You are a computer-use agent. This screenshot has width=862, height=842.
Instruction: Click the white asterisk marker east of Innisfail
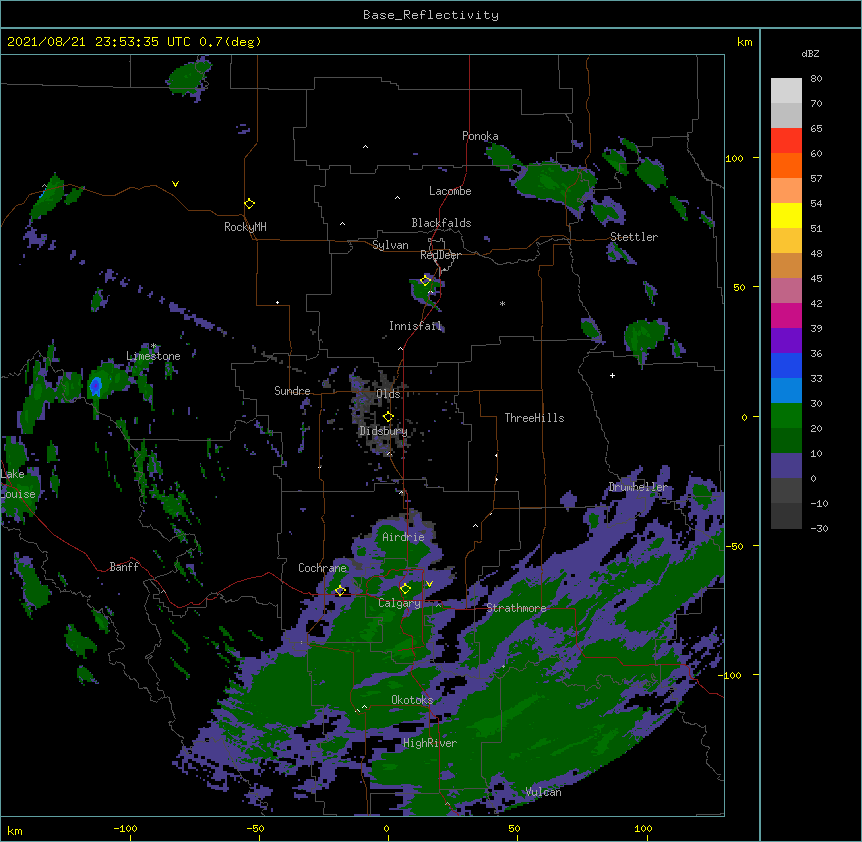tap(502, 303)
